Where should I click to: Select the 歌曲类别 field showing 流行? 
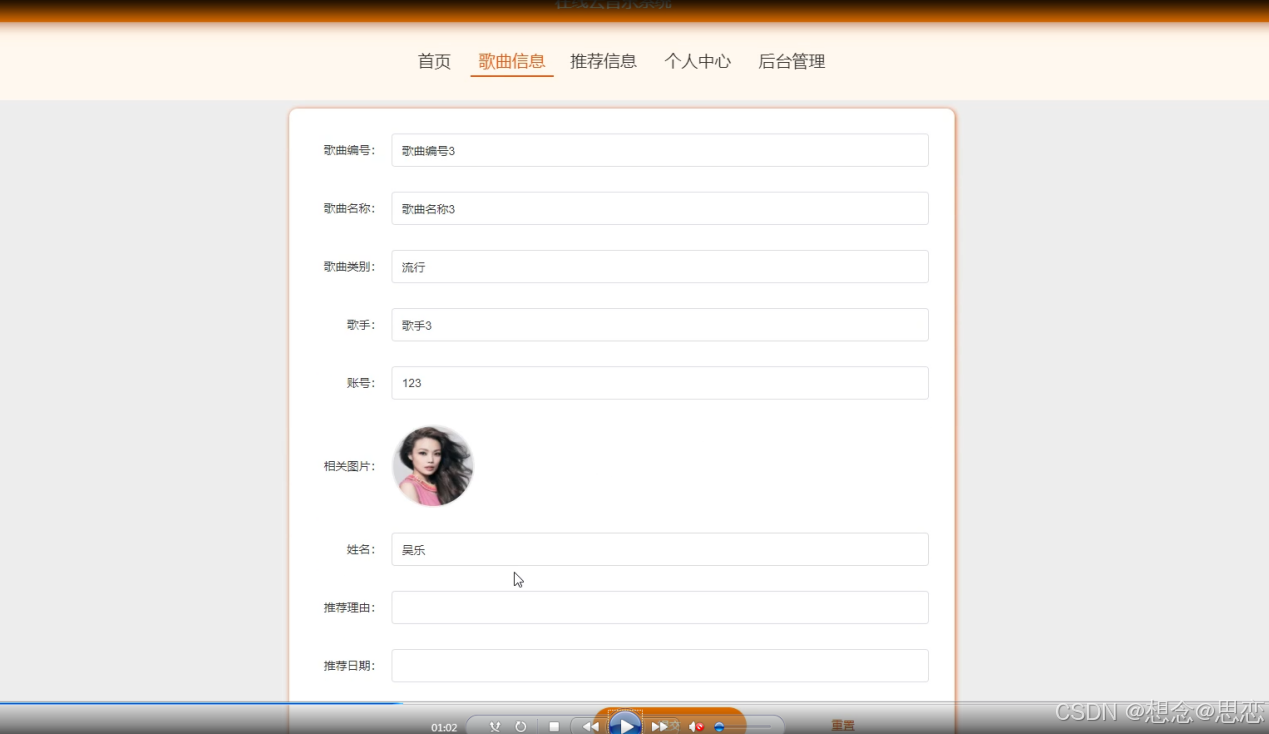point(660,267)
